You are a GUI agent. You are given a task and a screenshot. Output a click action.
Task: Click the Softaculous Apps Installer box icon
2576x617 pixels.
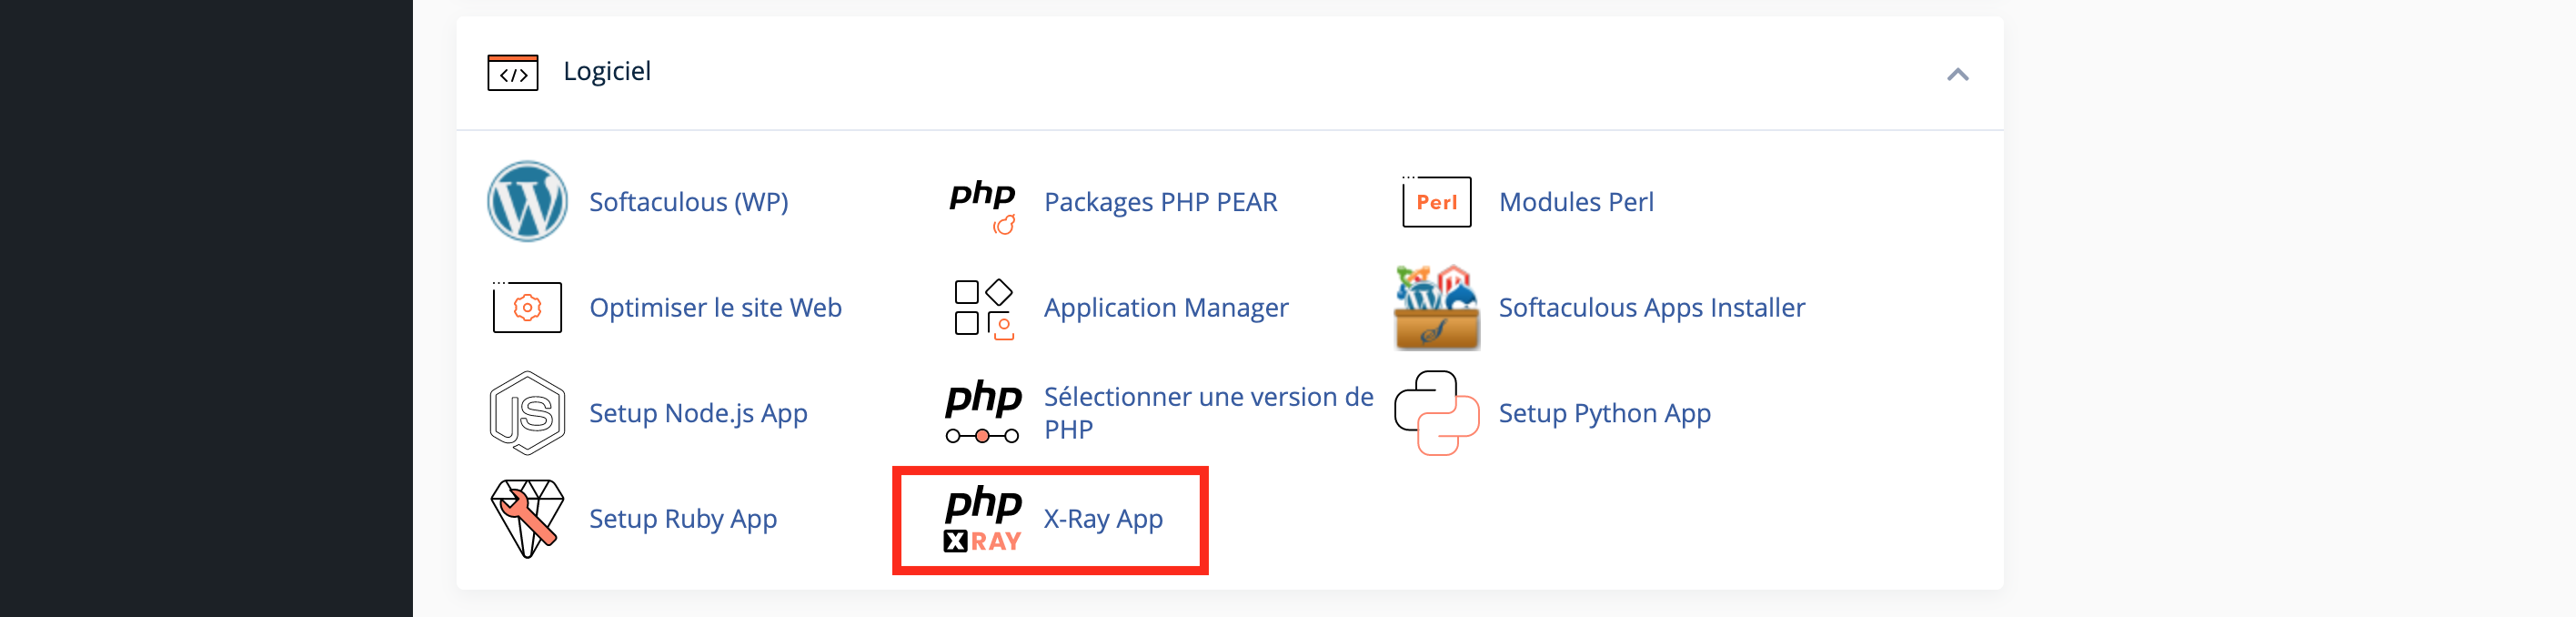tap(1436, 308)
